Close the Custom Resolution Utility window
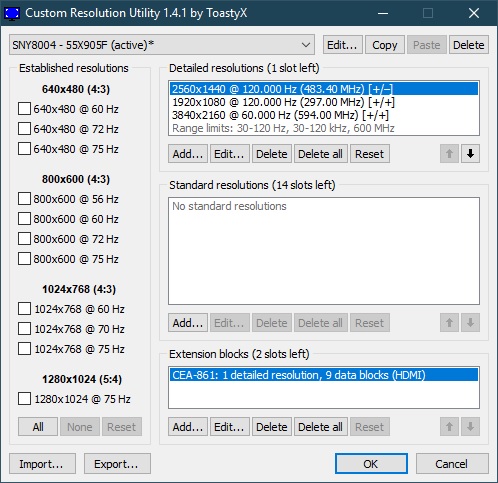The width and height of the screenshot is (498, 483). [474, 13]
